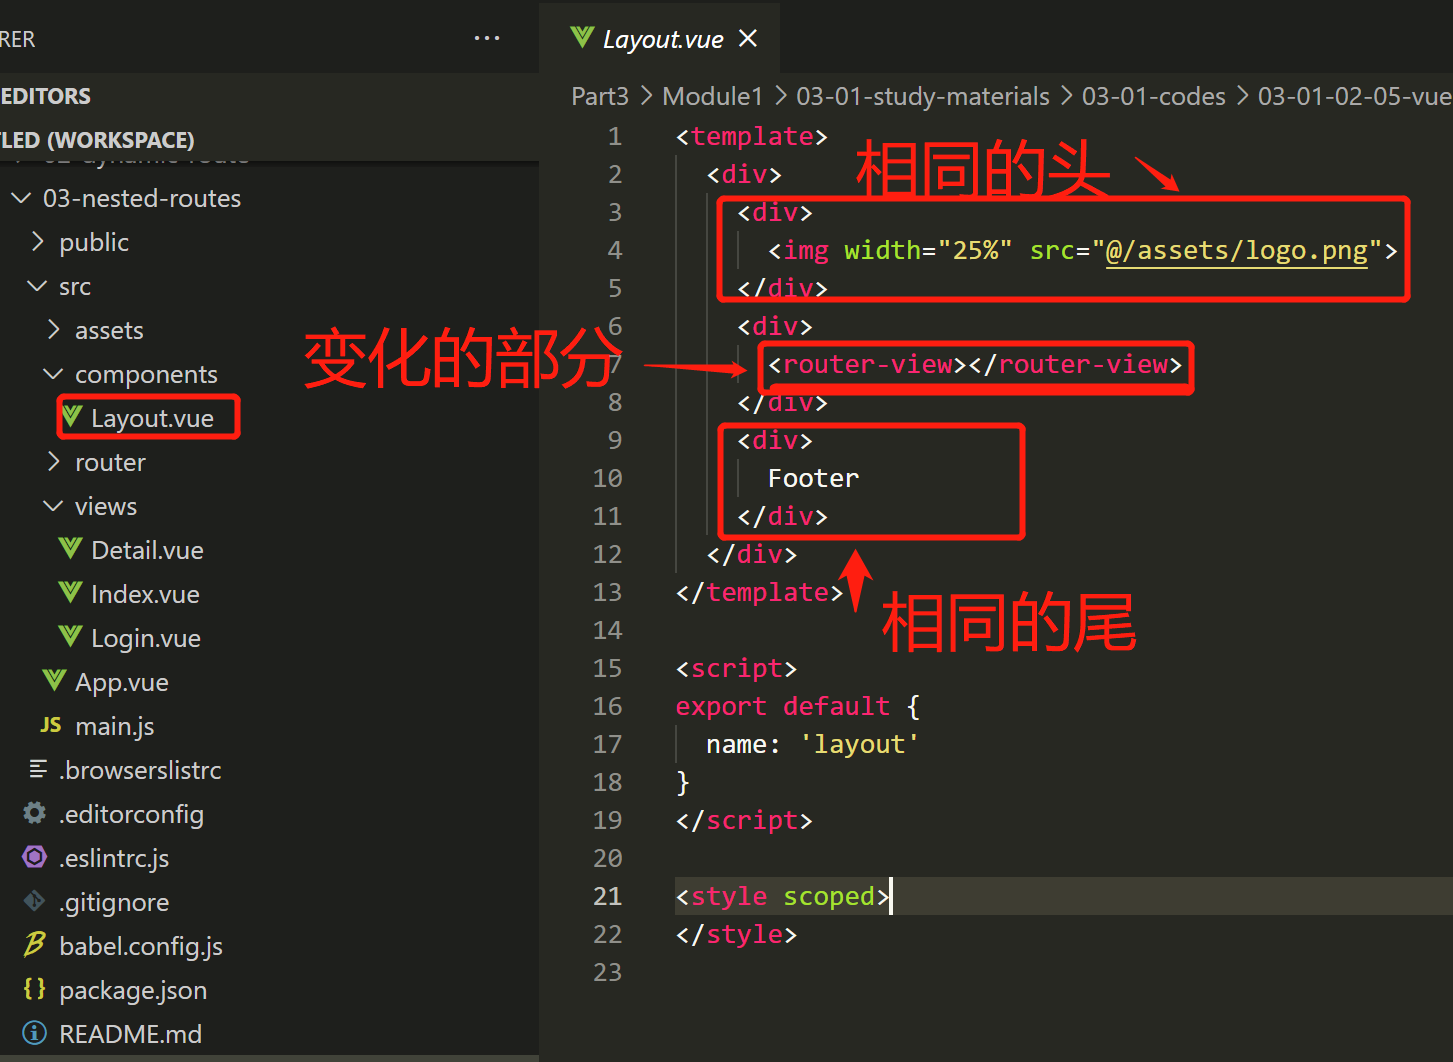Viewport: 1453px width, 1062px height.
Task: Open Login.vue in the views folder
Action: pos(146,638)
